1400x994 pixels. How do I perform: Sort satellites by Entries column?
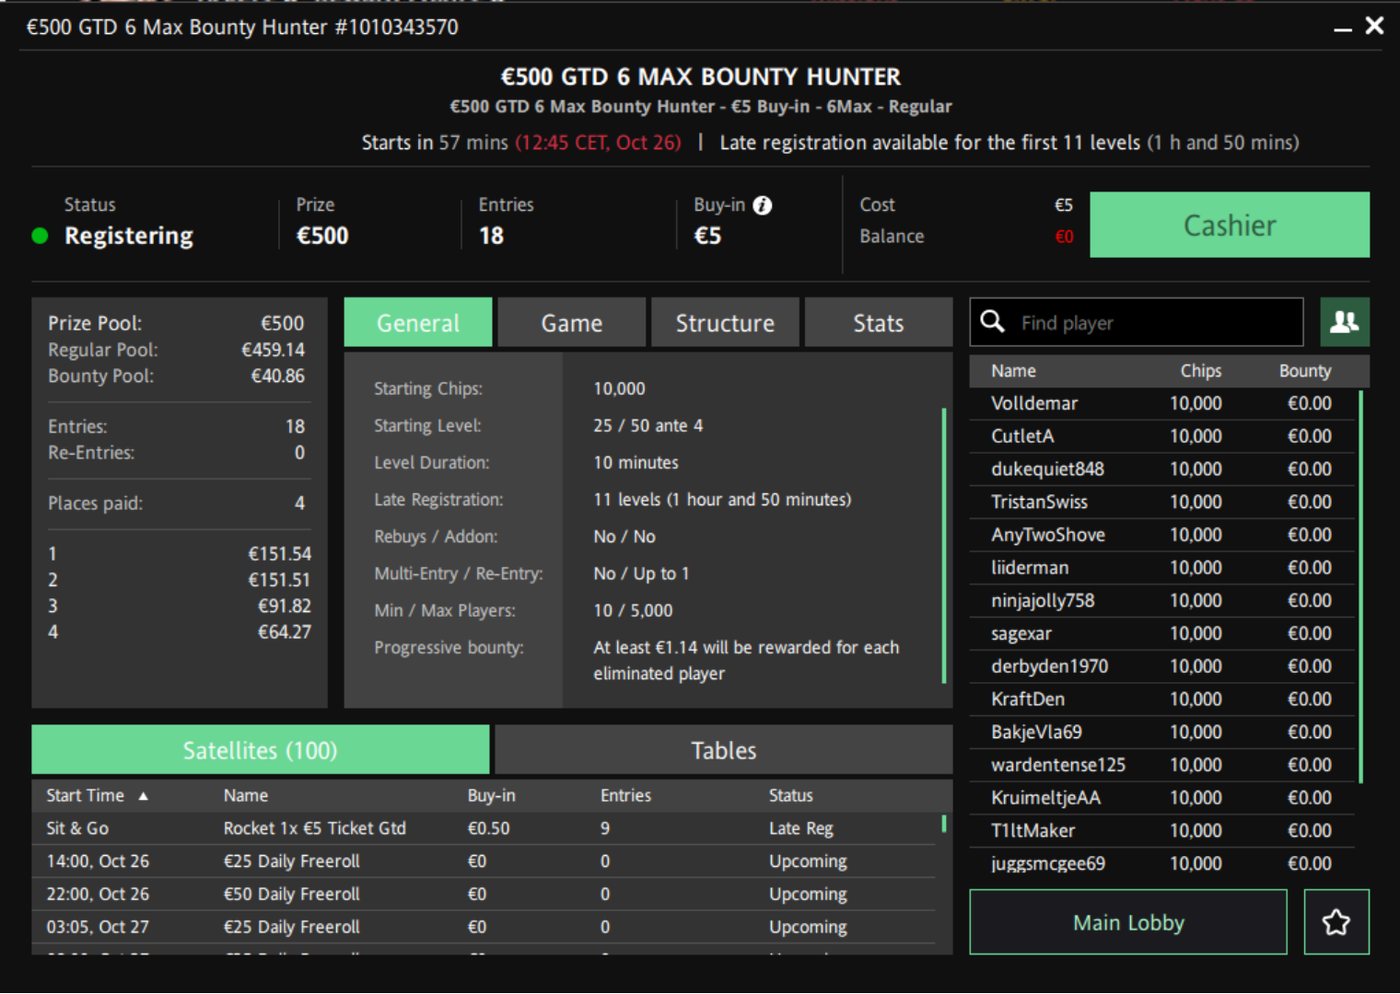click(625, 796)
